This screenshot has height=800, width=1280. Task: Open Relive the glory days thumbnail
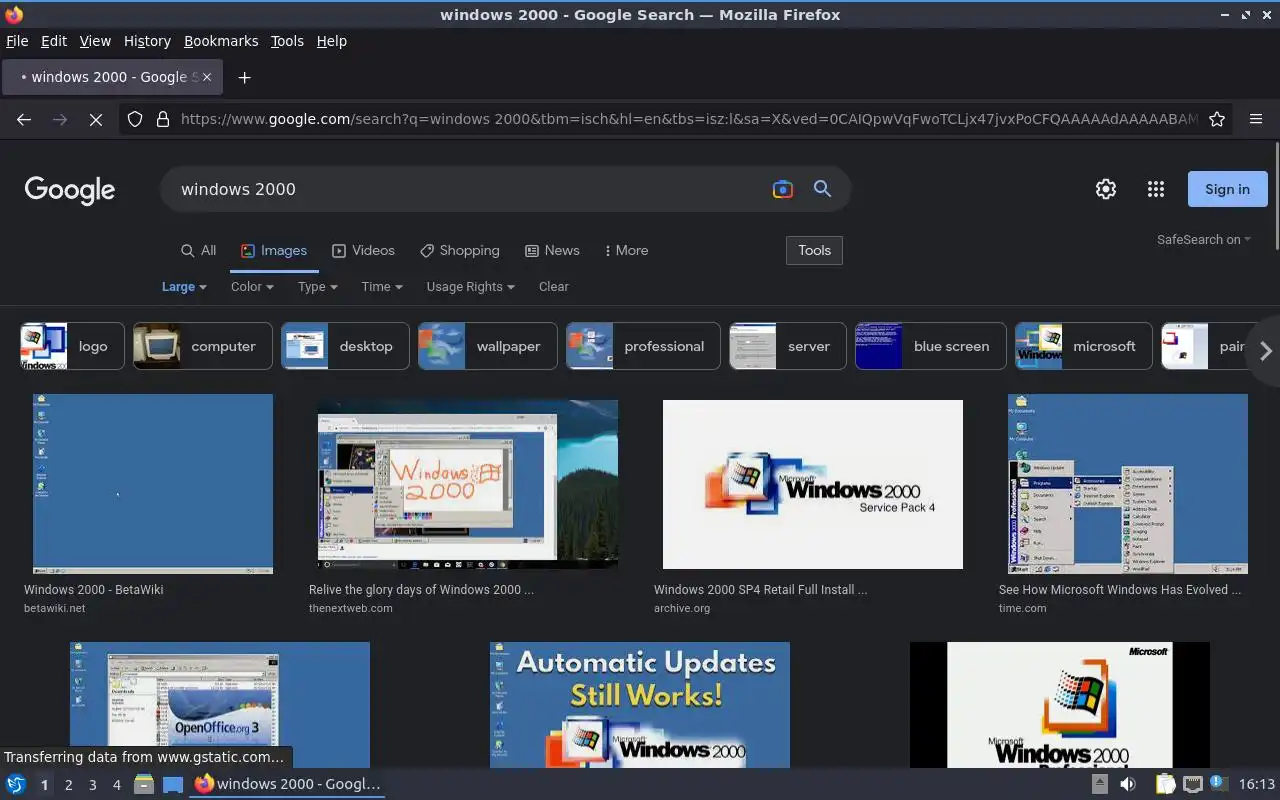coord(468,484)
